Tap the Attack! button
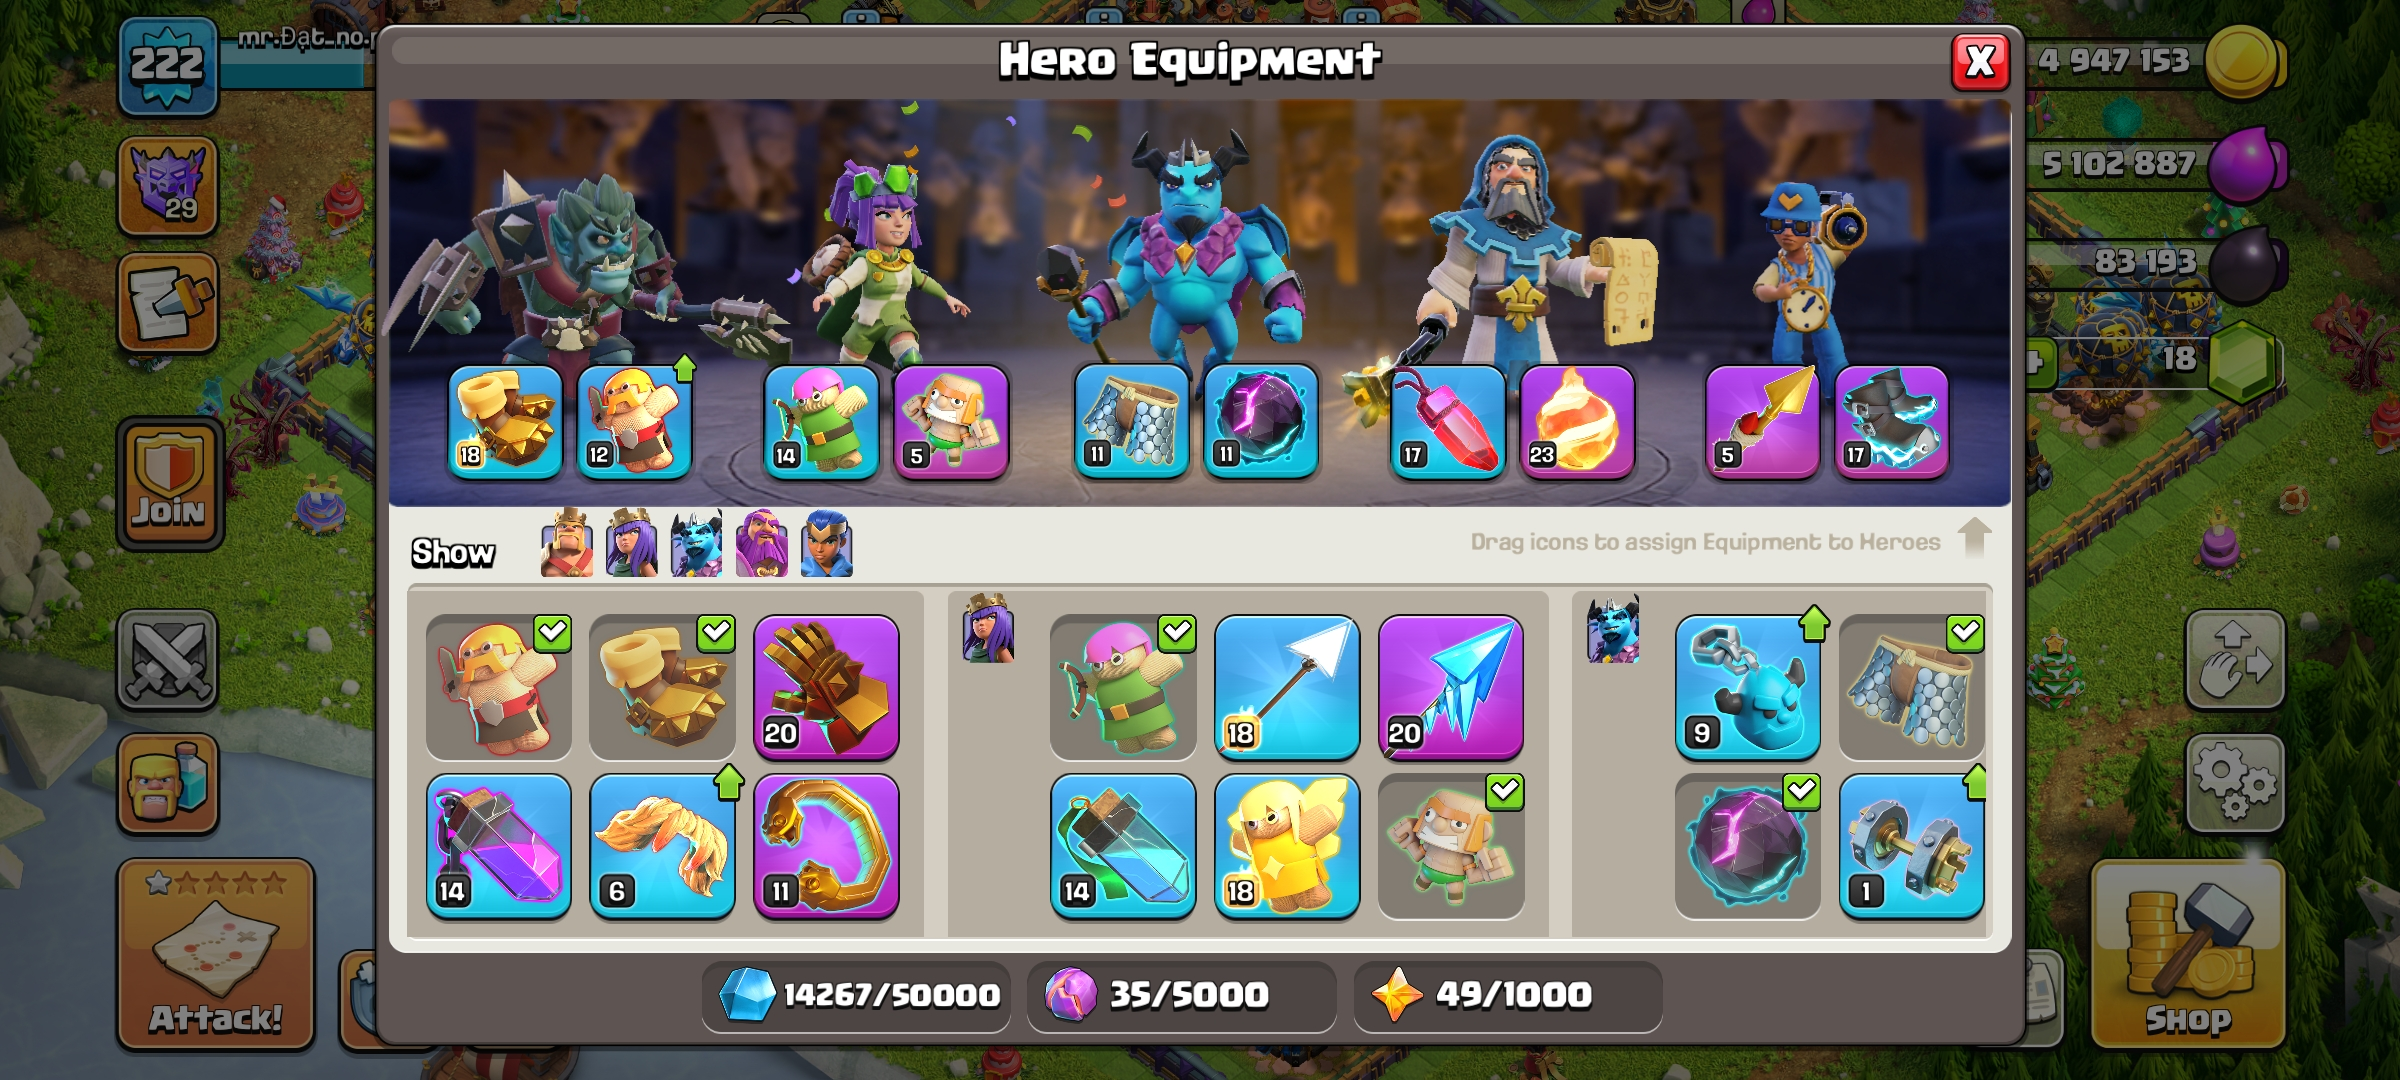The image size is (2400, 1080). click(216, 955)
